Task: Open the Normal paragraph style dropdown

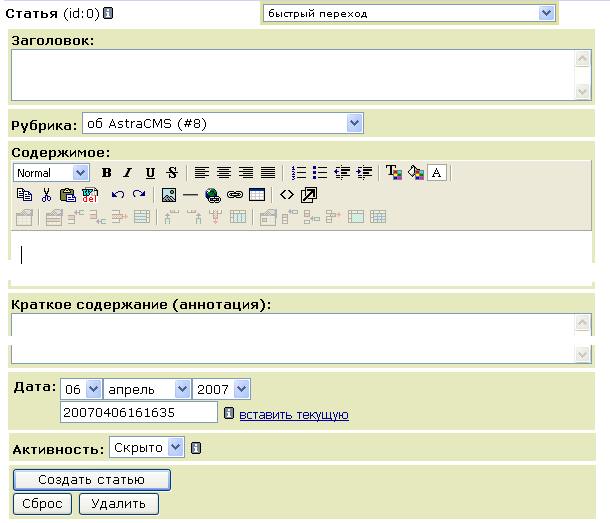Action: click(52, 173)
